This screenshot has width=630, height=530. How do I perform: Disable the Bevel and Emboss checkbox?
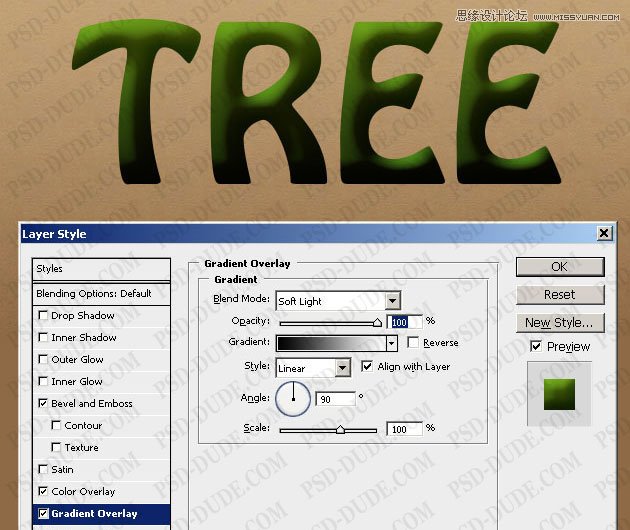tap(43, 403)
